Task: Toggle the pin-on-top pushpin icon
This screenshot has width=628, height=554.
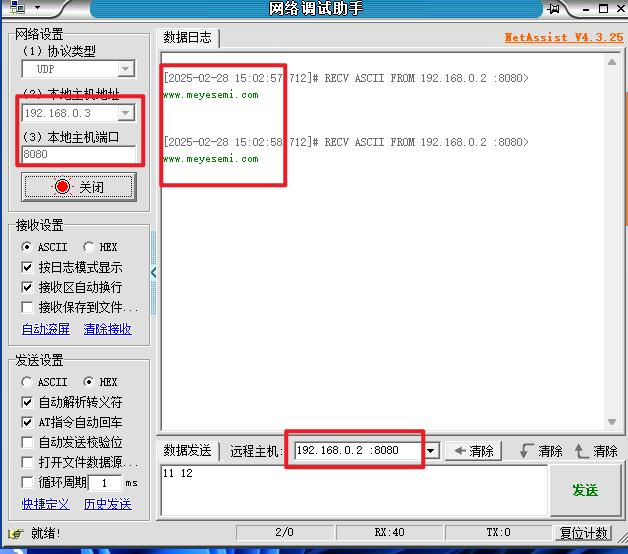Action: tap(554, 8)
